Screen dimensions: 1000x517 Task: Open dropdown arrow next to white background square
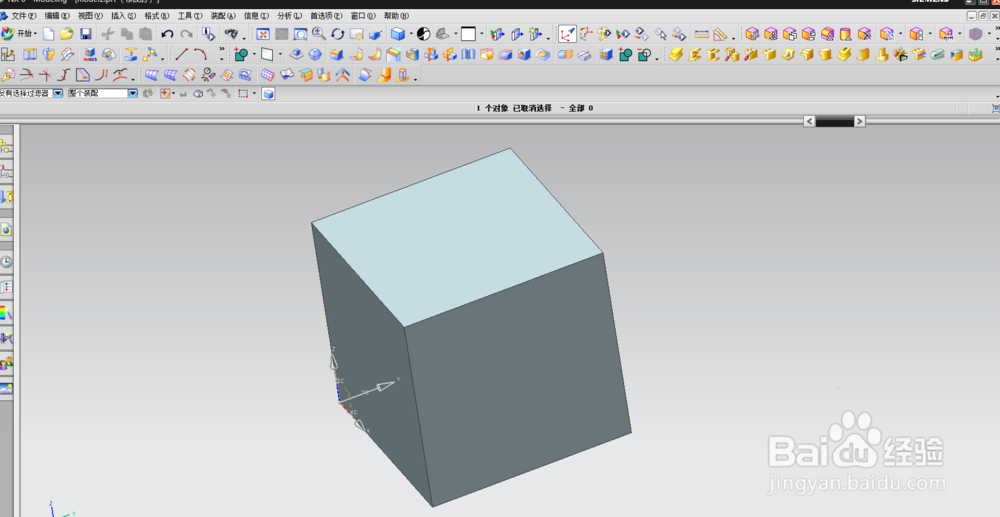tap(482, 34)
